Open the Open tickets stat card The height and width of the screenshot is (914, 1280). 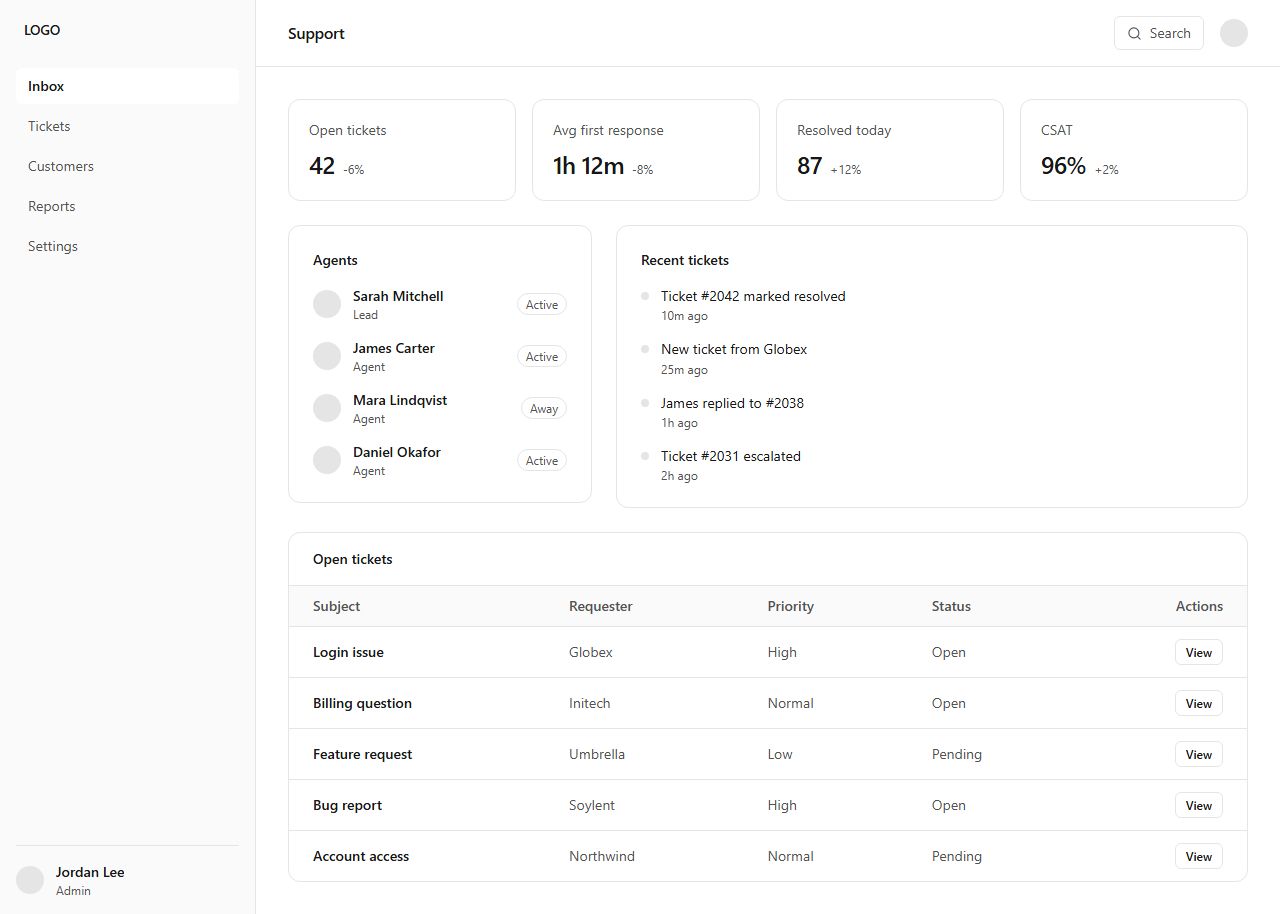(x=402, y=150)
